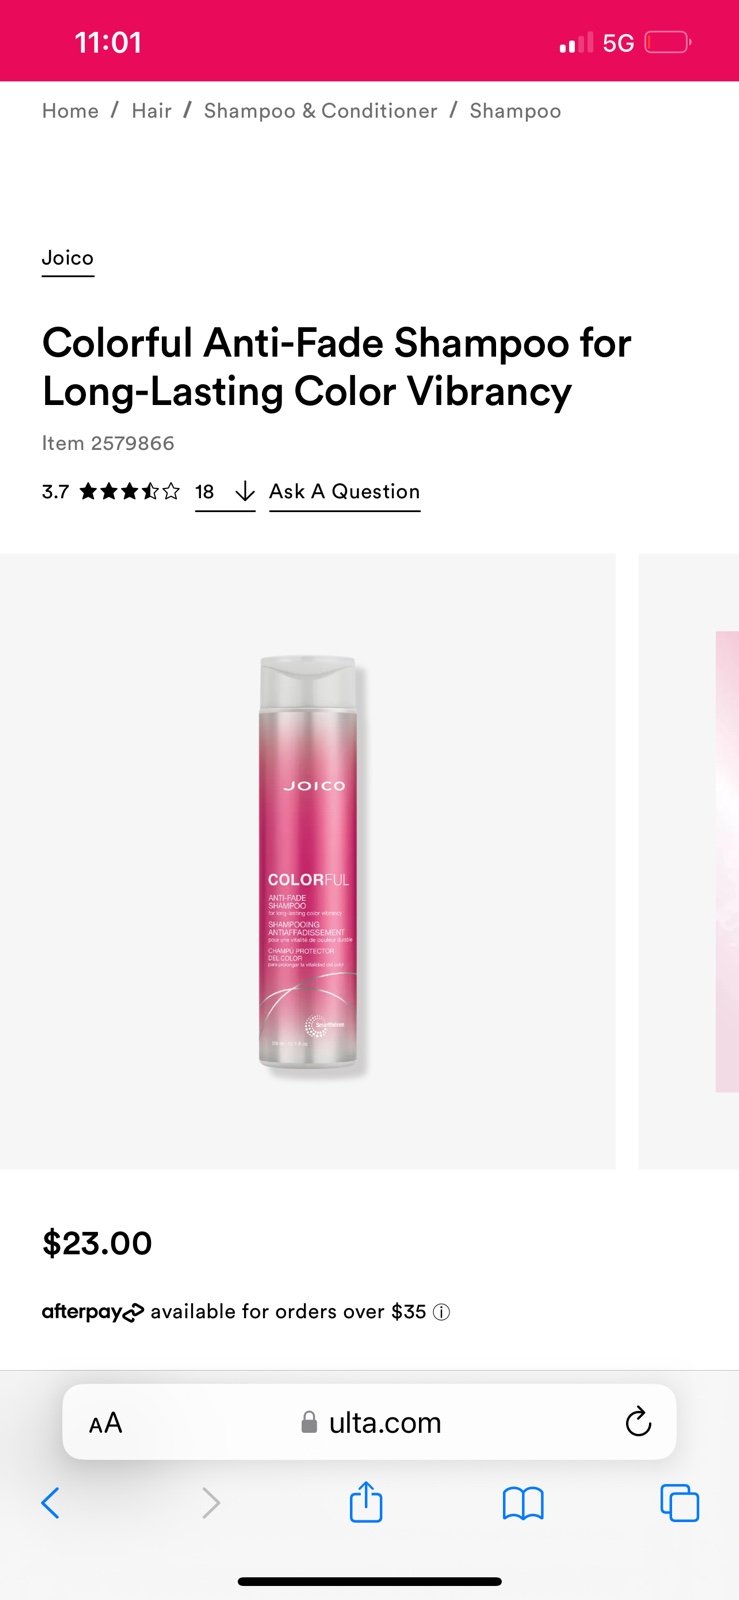Show open Safari tabs icon
This screenshot has height=1600, width=739.
pos(680,1503)
